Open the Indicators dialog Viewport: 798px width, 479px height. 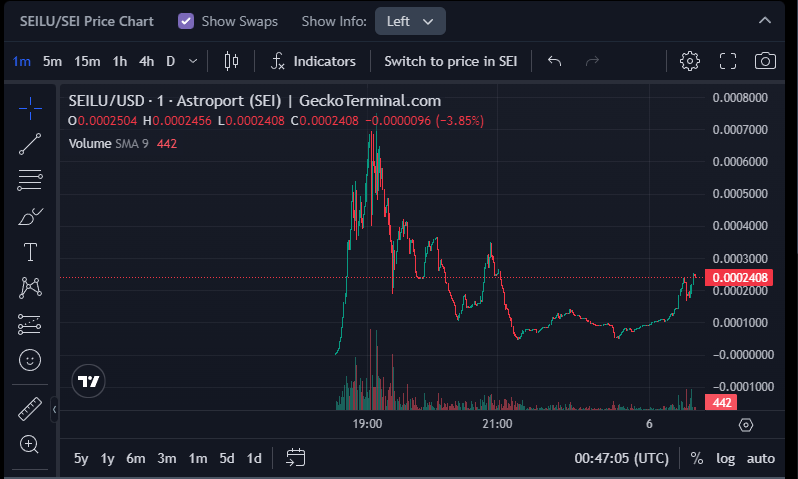(313, 61)
